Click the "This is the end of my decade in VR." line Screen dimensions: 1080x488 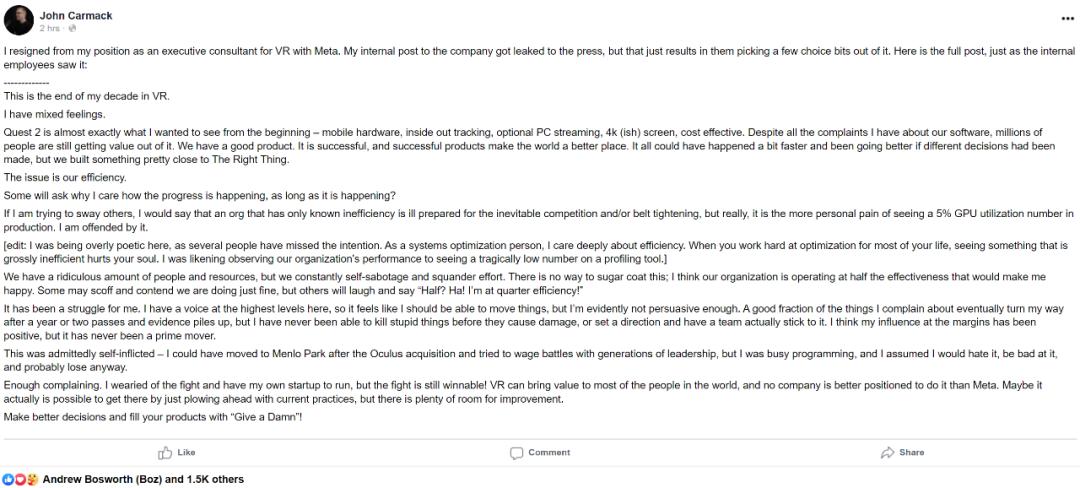87,96
